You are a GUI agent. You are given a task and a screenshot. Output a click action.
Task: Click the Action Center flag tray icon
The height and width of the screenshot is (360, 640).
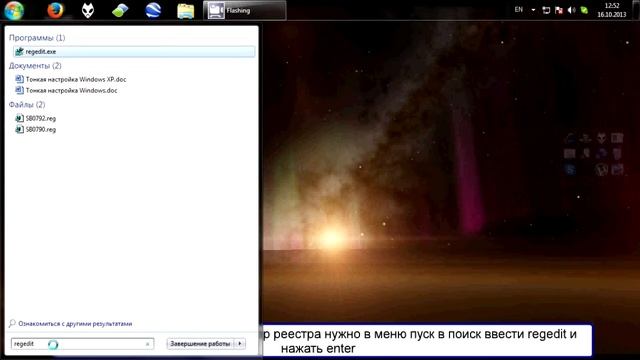[559, 10]
